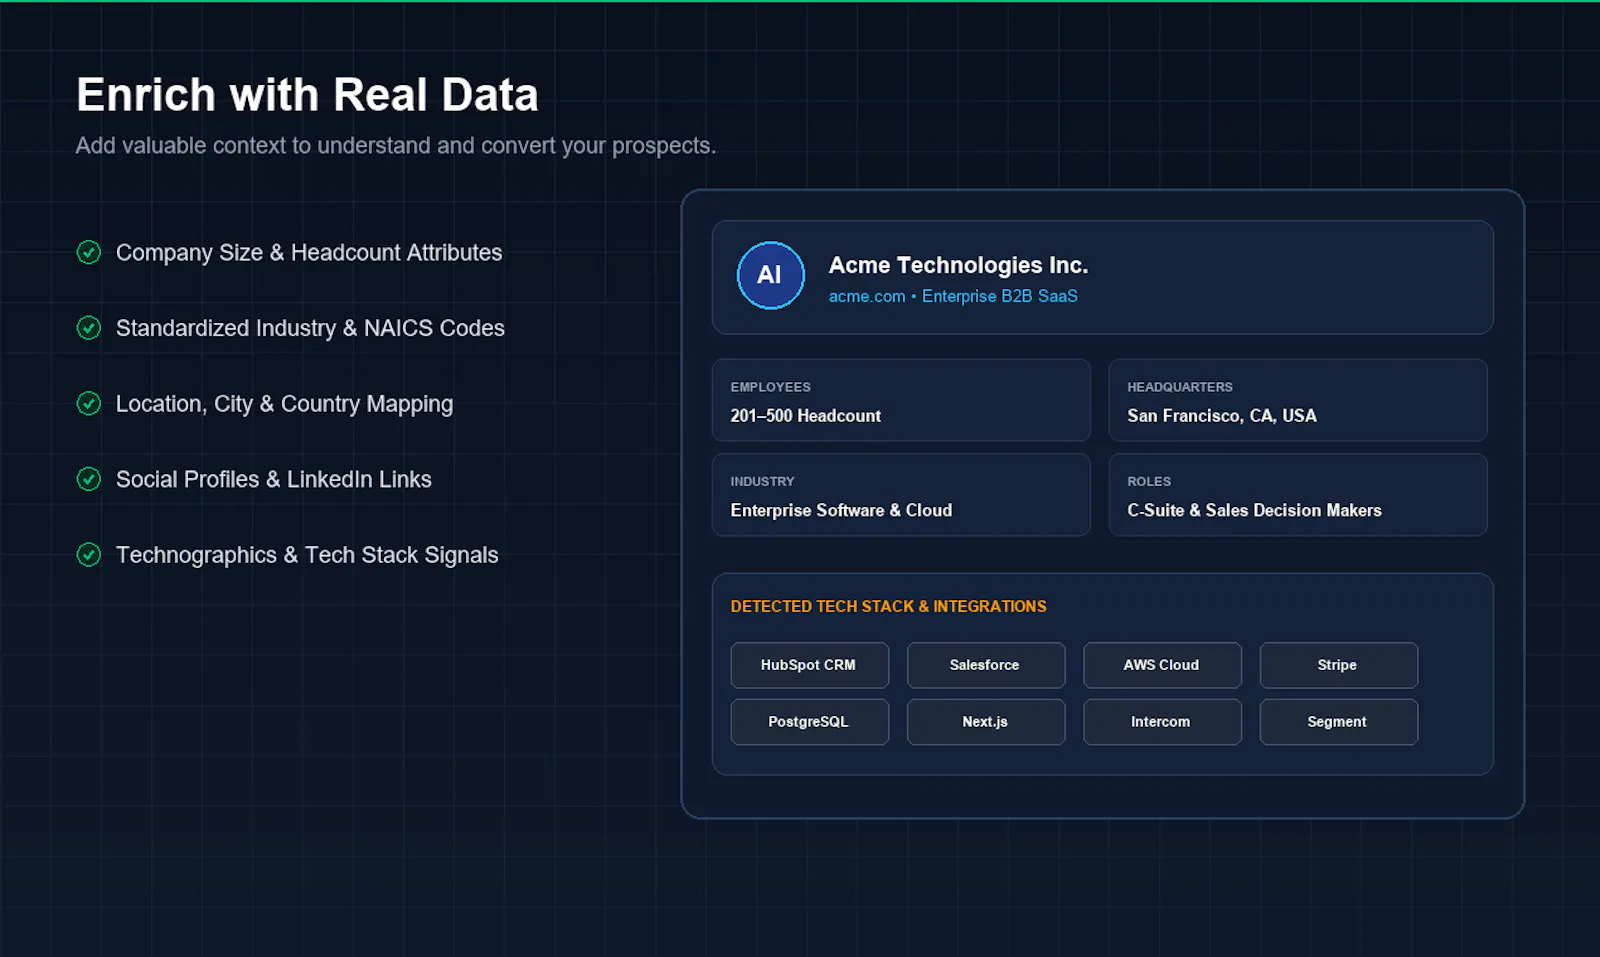Click check icon beside Location, City & Country Mapping
Image resolution: width=1600 pixels, height=957 pixels.
pyautogui.click(x=89, y=403)
